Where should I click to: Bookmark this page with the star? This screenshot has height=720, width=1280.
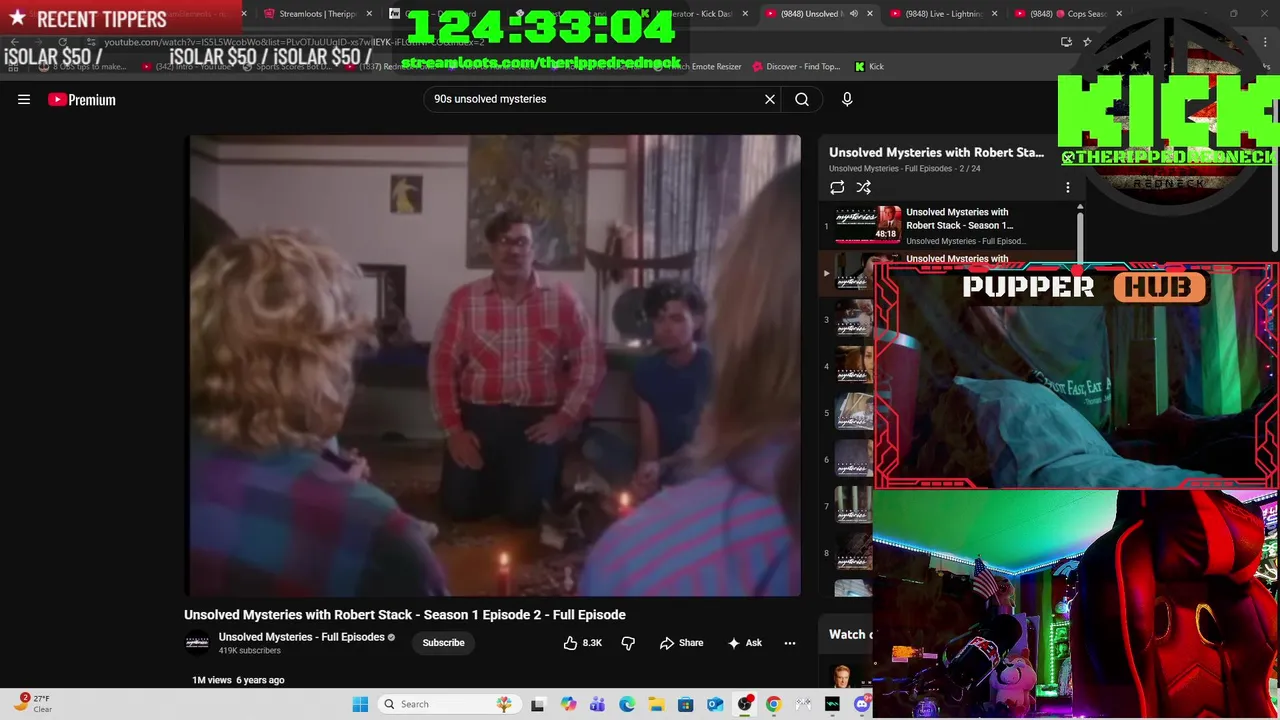click(1087, 42)
